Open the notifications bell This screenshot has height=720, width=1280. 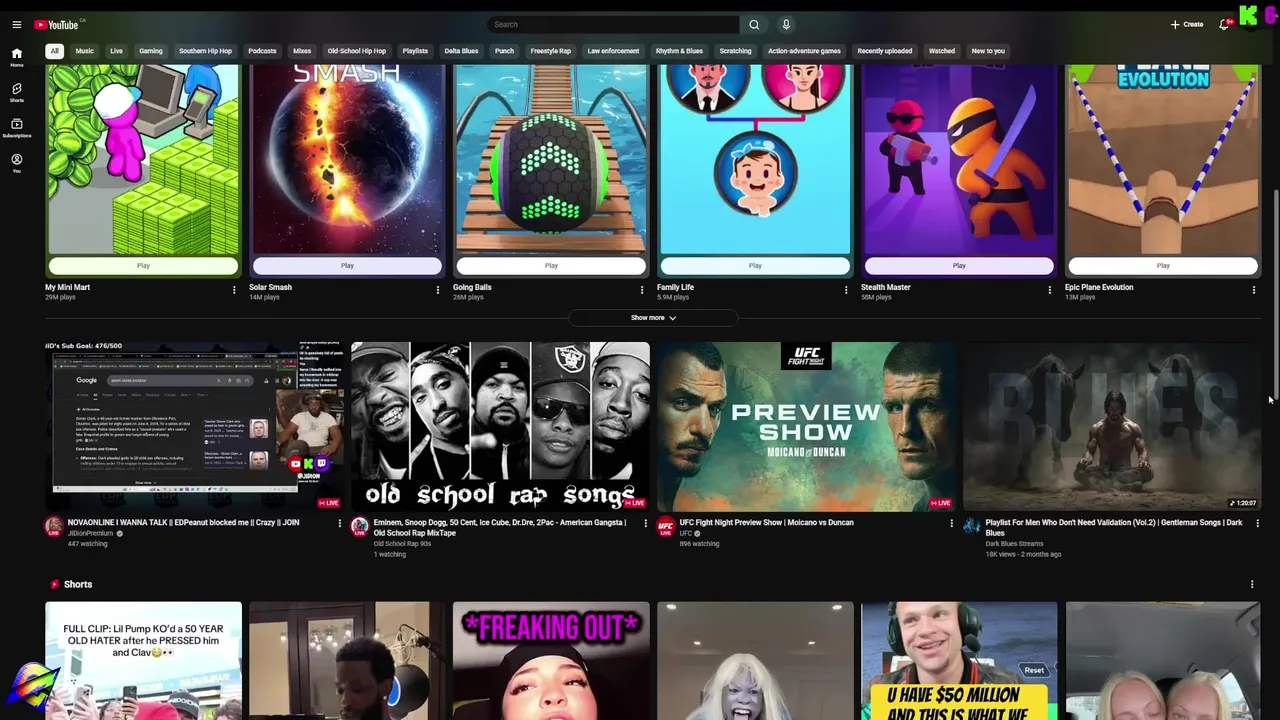1224,24
